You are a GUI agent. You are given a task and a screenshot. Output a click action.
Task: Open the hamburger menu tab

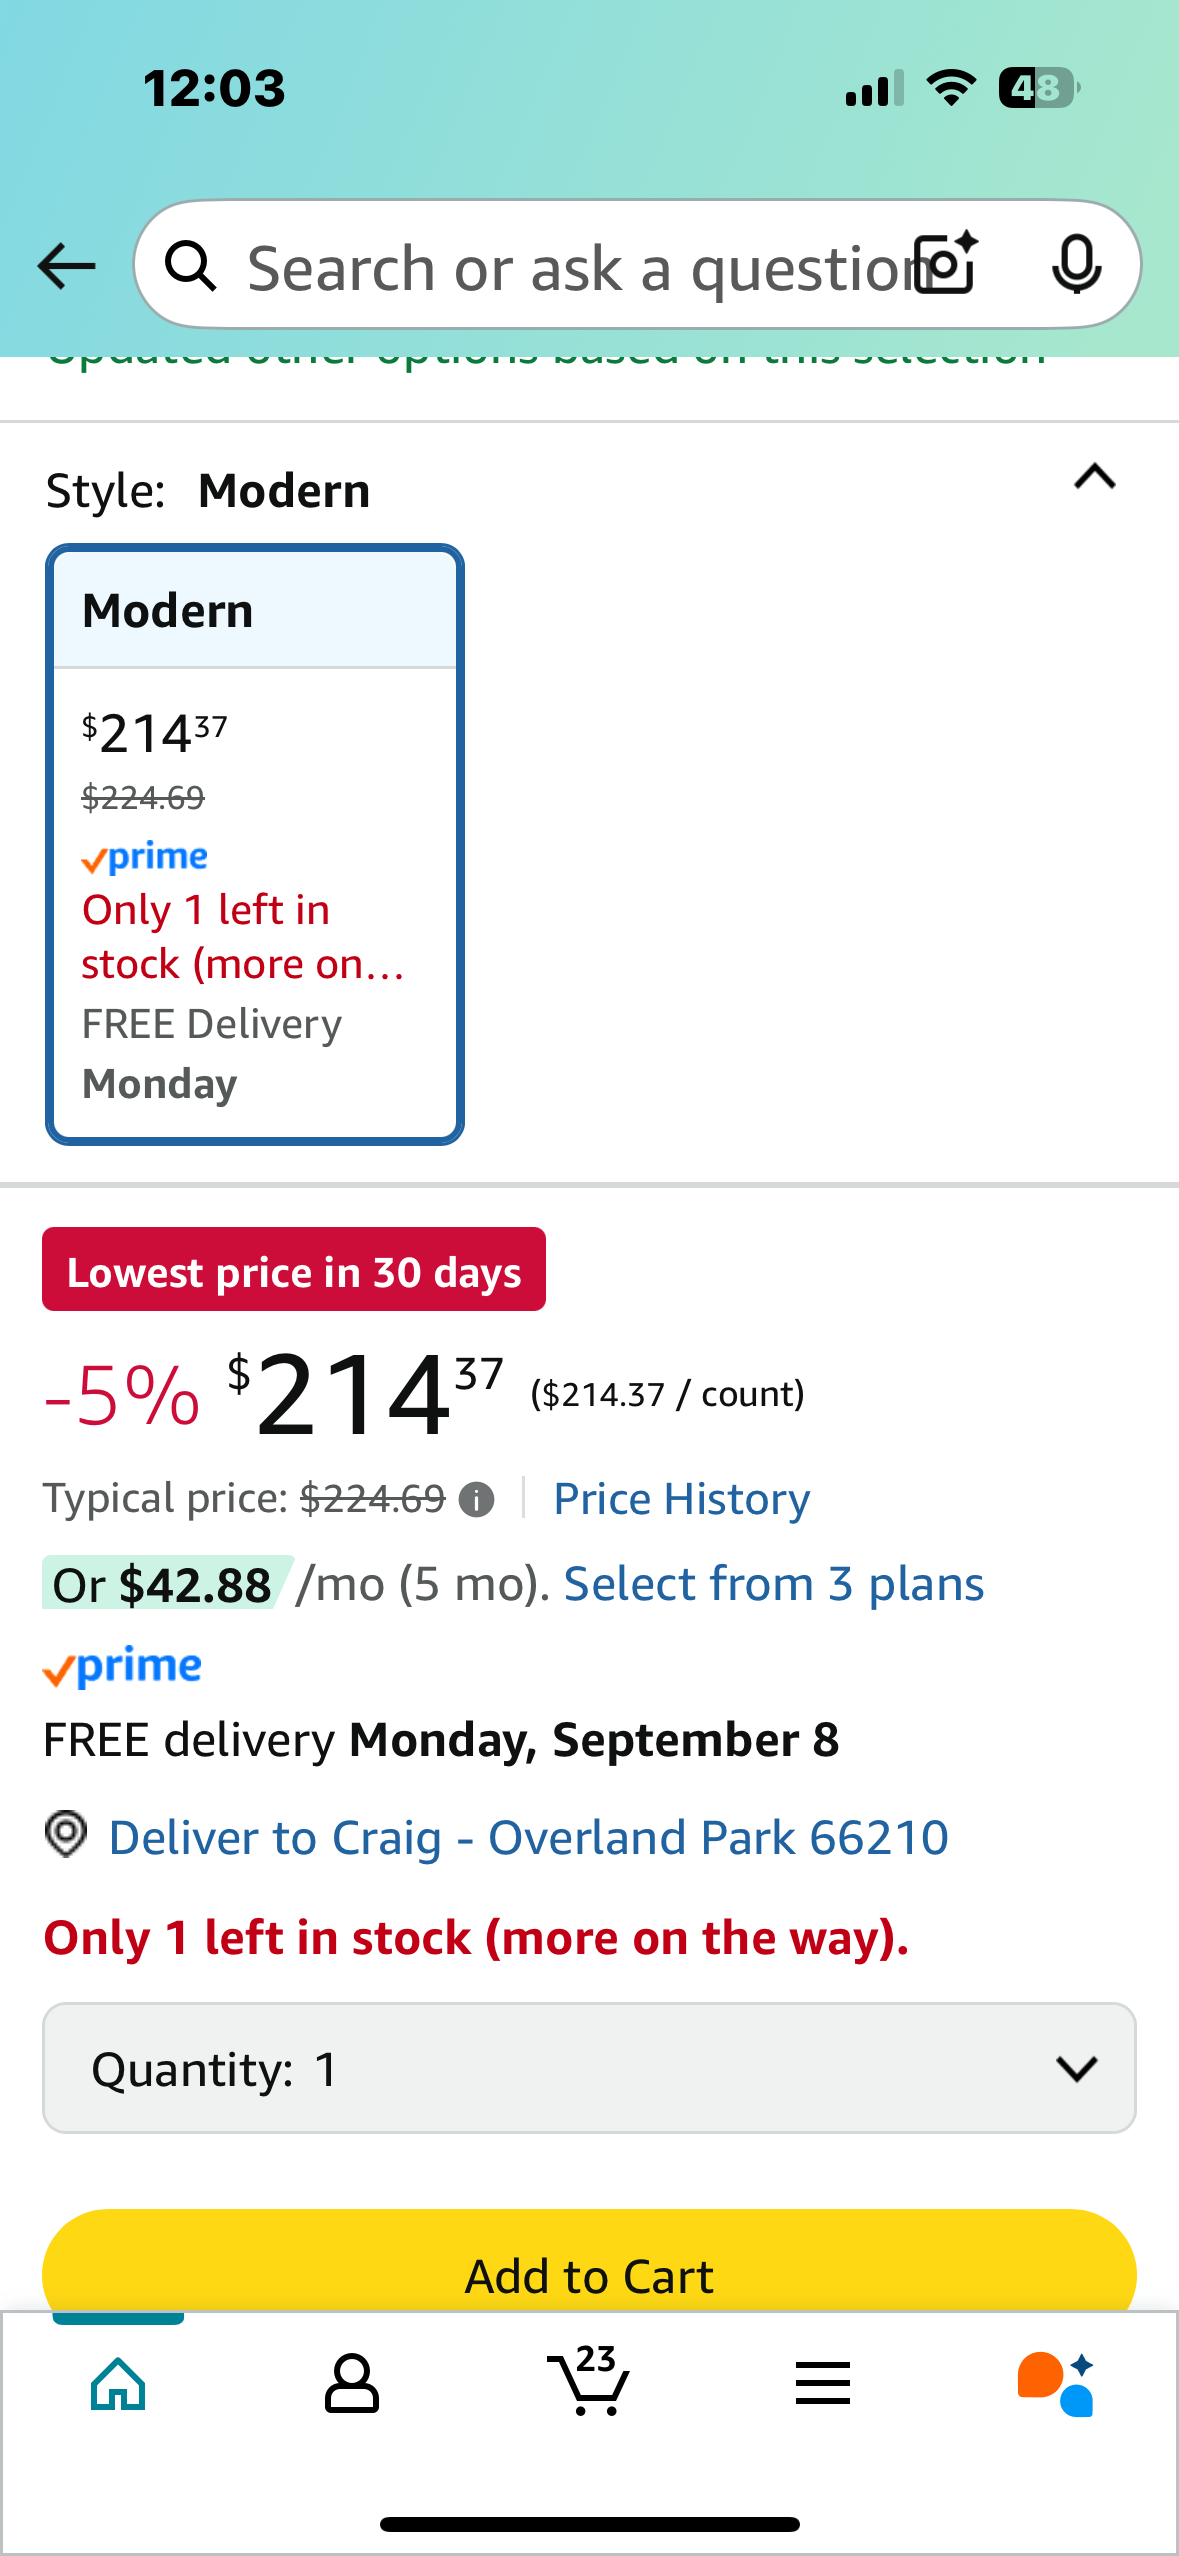pyautogui.click(x=823, y=2384)
